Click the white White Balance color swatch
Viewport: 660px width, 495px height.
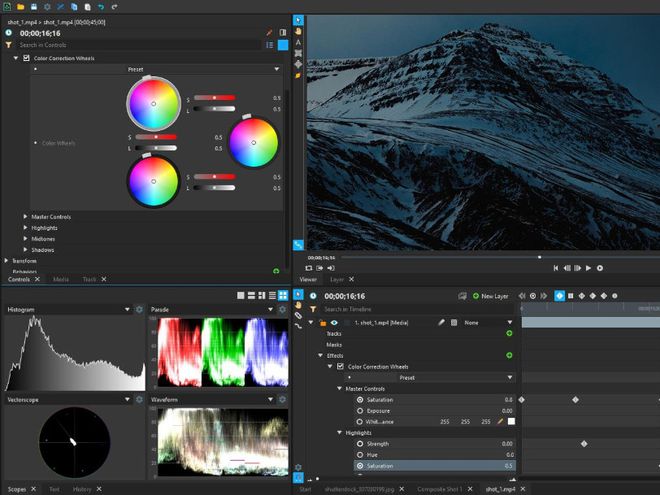point(511,421)
